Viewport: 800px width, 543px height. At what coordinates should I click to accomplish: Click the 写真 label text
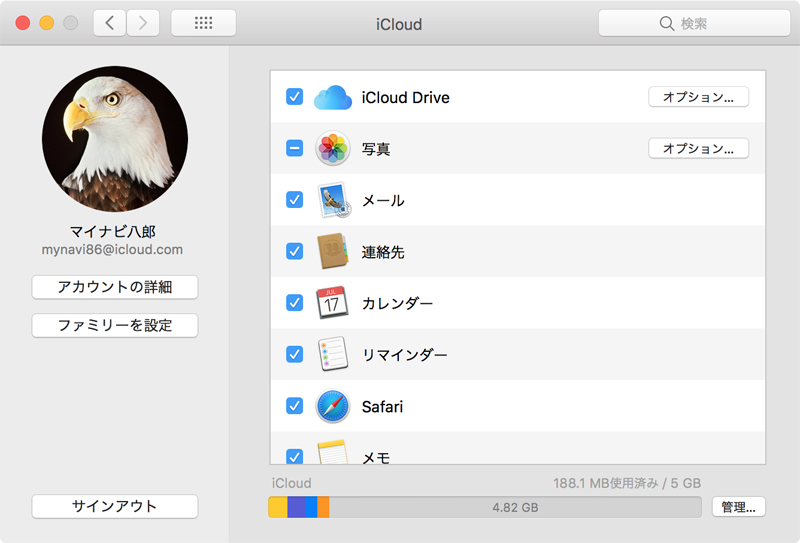[376, 149]
